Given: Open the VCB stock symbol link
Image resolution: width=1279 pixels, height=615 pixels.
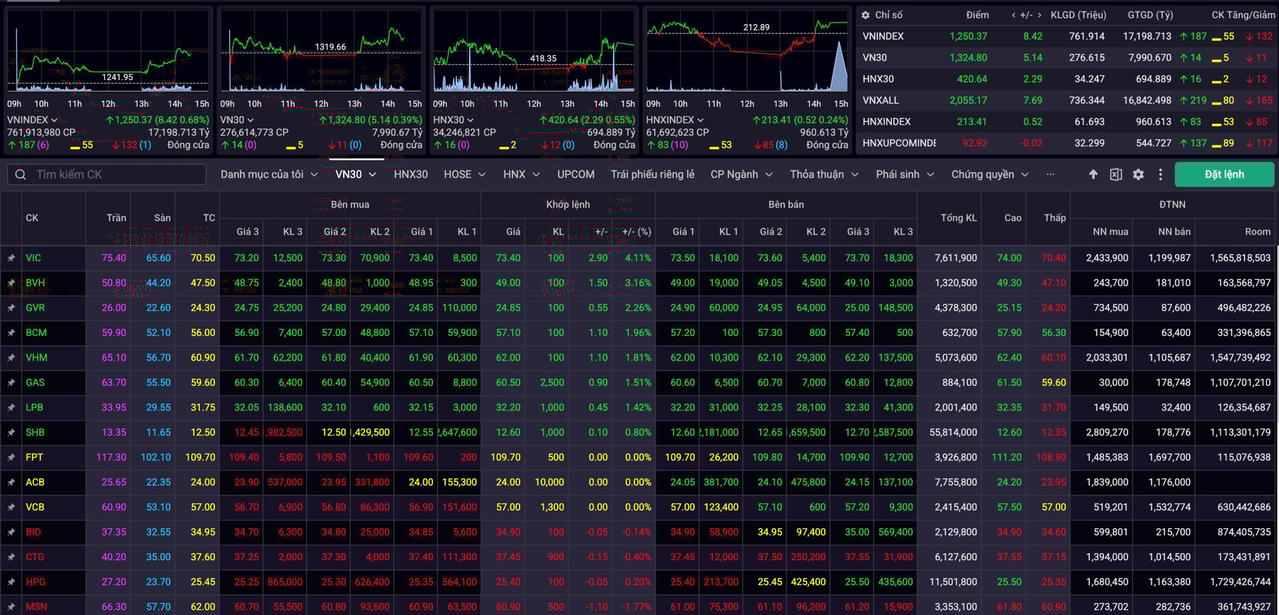Looking at the screenshot, I should pyautogui.click(x=35, y=507).
